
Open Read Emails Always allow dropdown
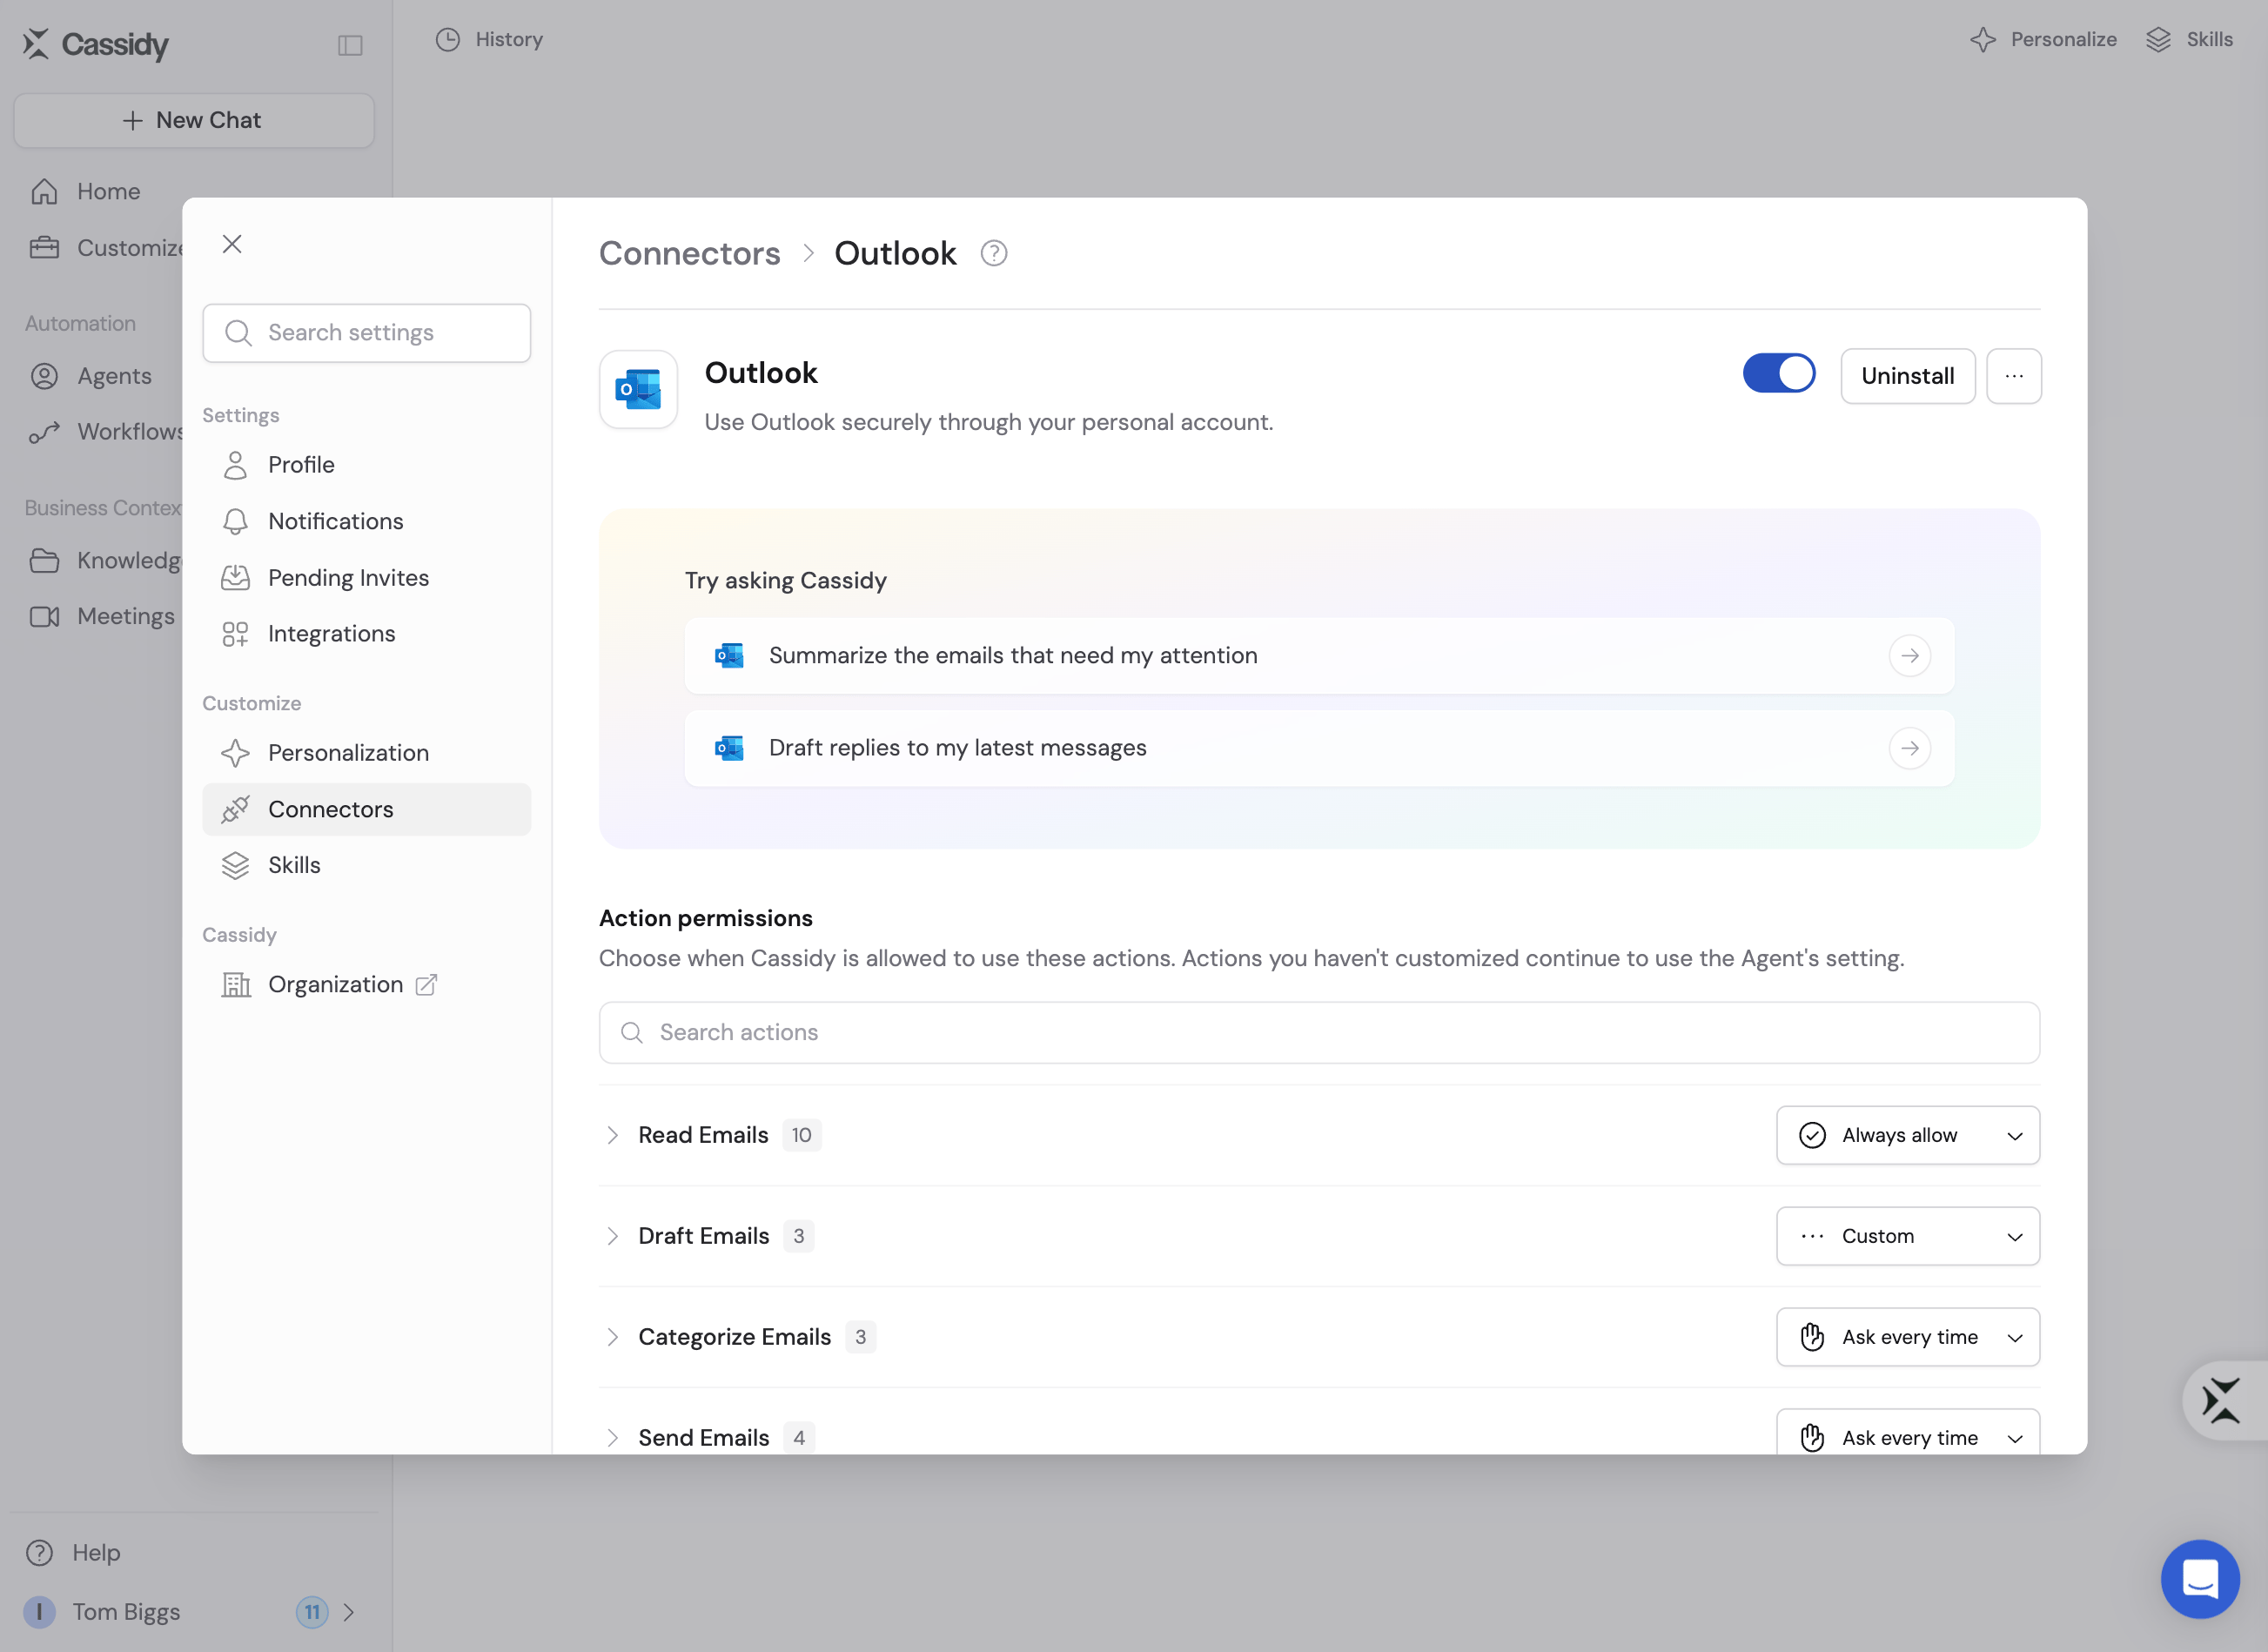1908,1136
